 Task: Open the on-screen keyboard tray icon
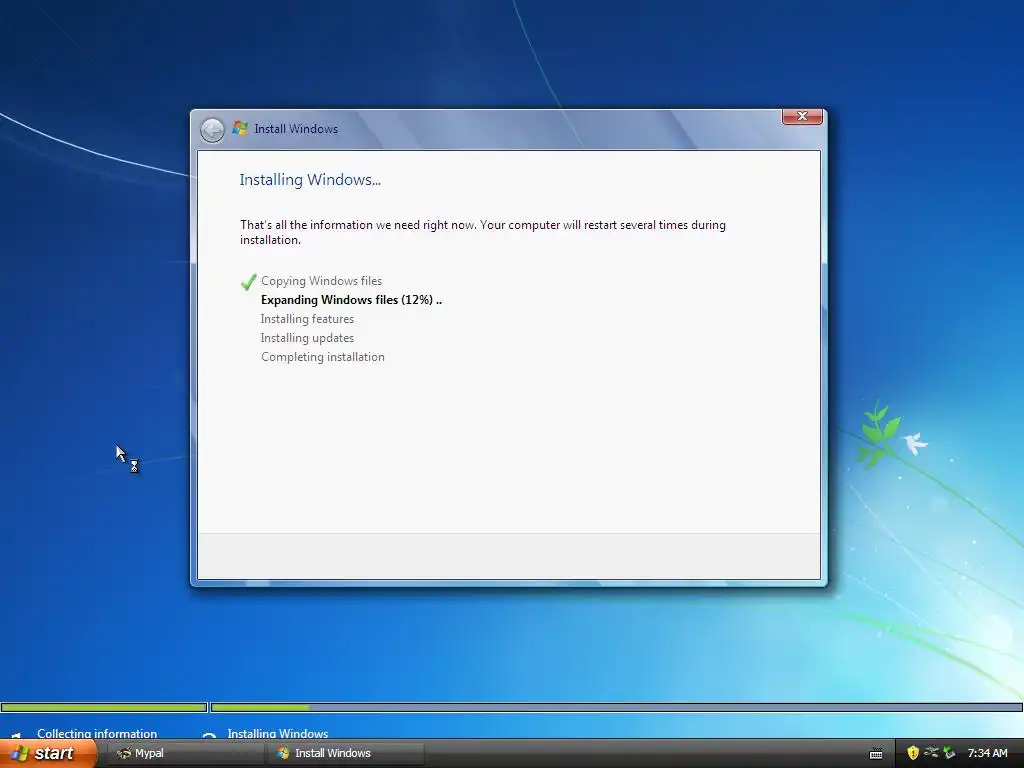click(x=876, y=754)
